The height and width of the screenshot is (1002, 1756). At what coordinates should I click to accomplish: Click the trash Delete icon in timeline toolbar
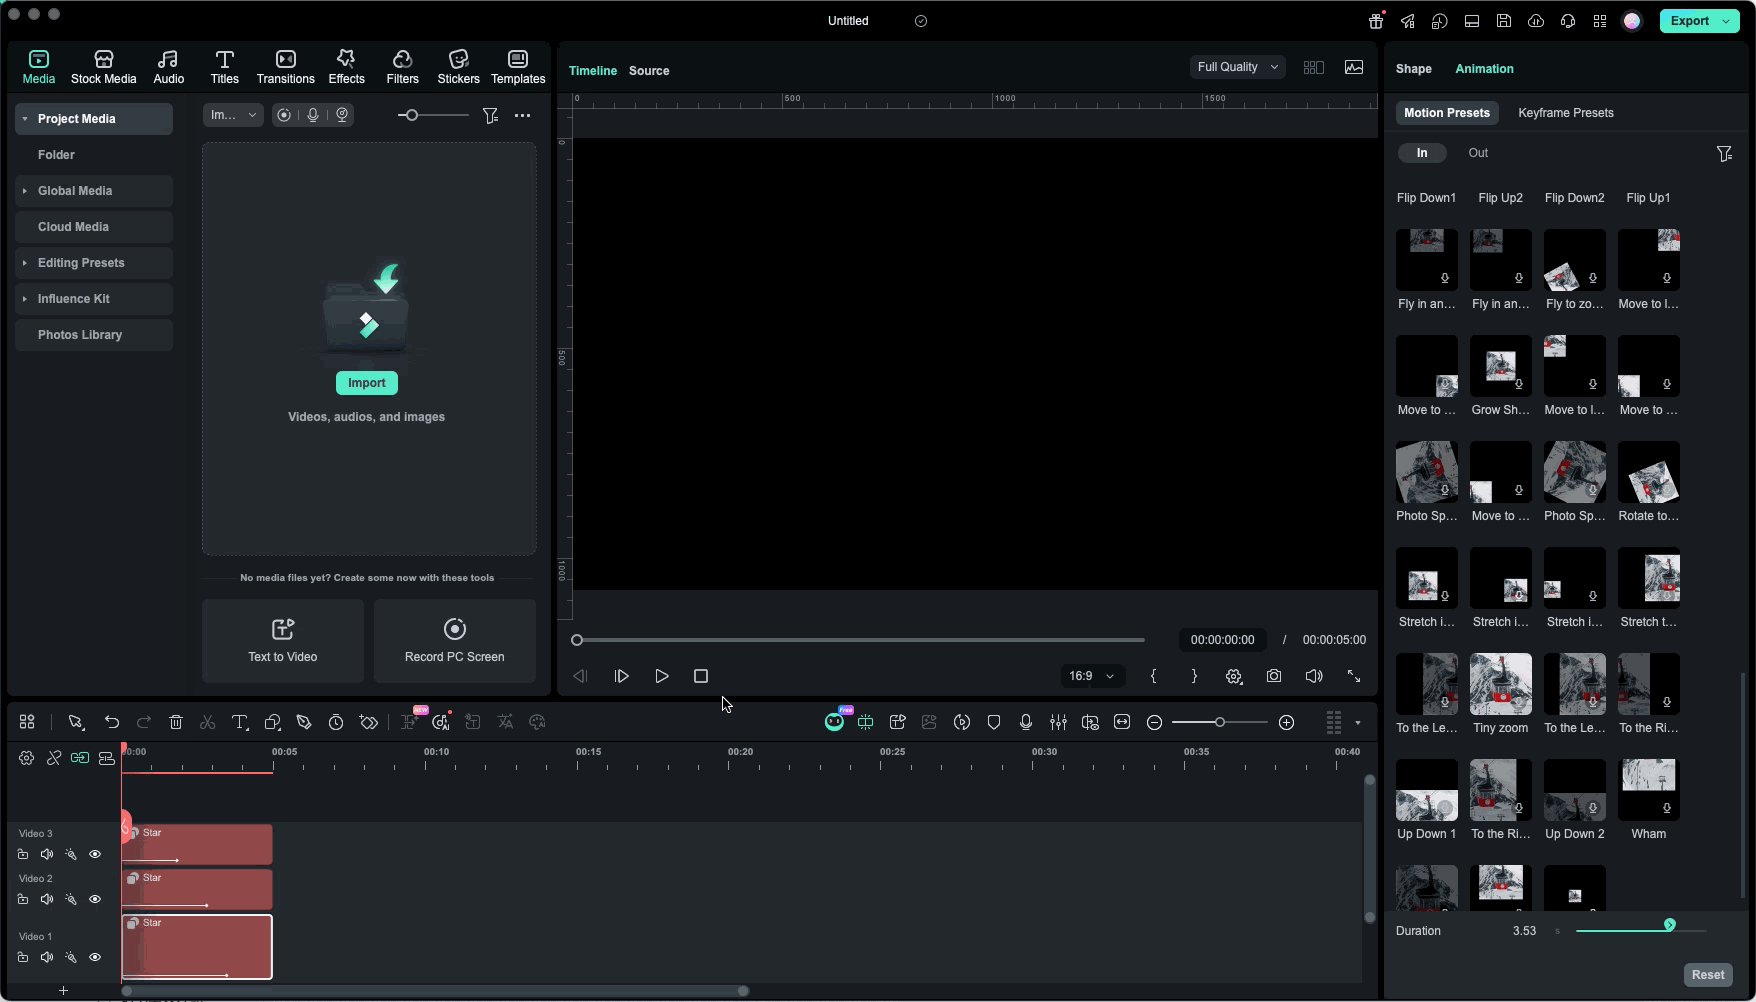pos(176,722)
